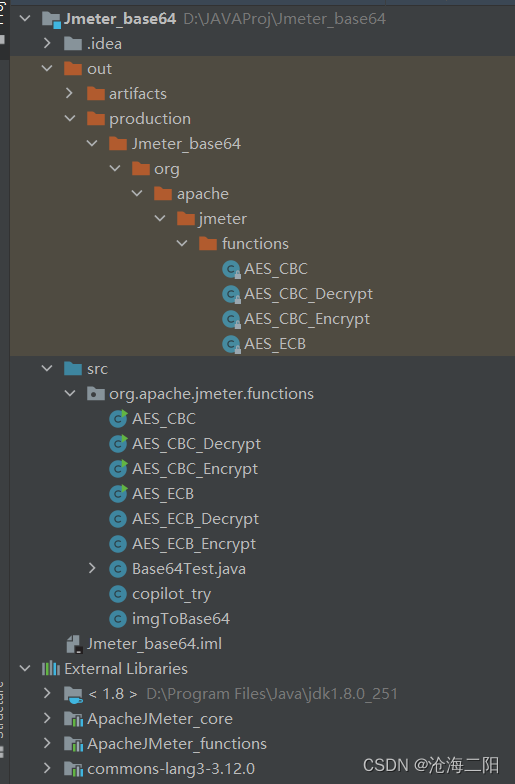The width and height of the screenshot is (515, 784).
Task: Click the production folder icon
Action: coord(96,118)
